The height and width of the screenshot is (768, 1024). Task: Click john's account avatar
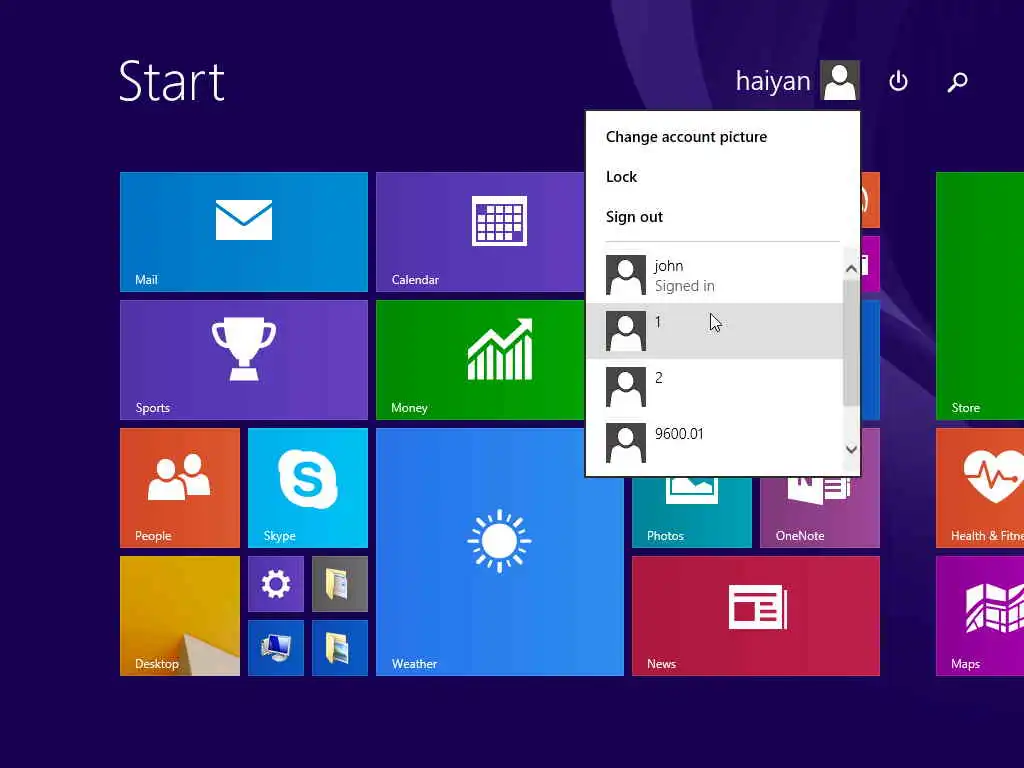coord(626,275)
